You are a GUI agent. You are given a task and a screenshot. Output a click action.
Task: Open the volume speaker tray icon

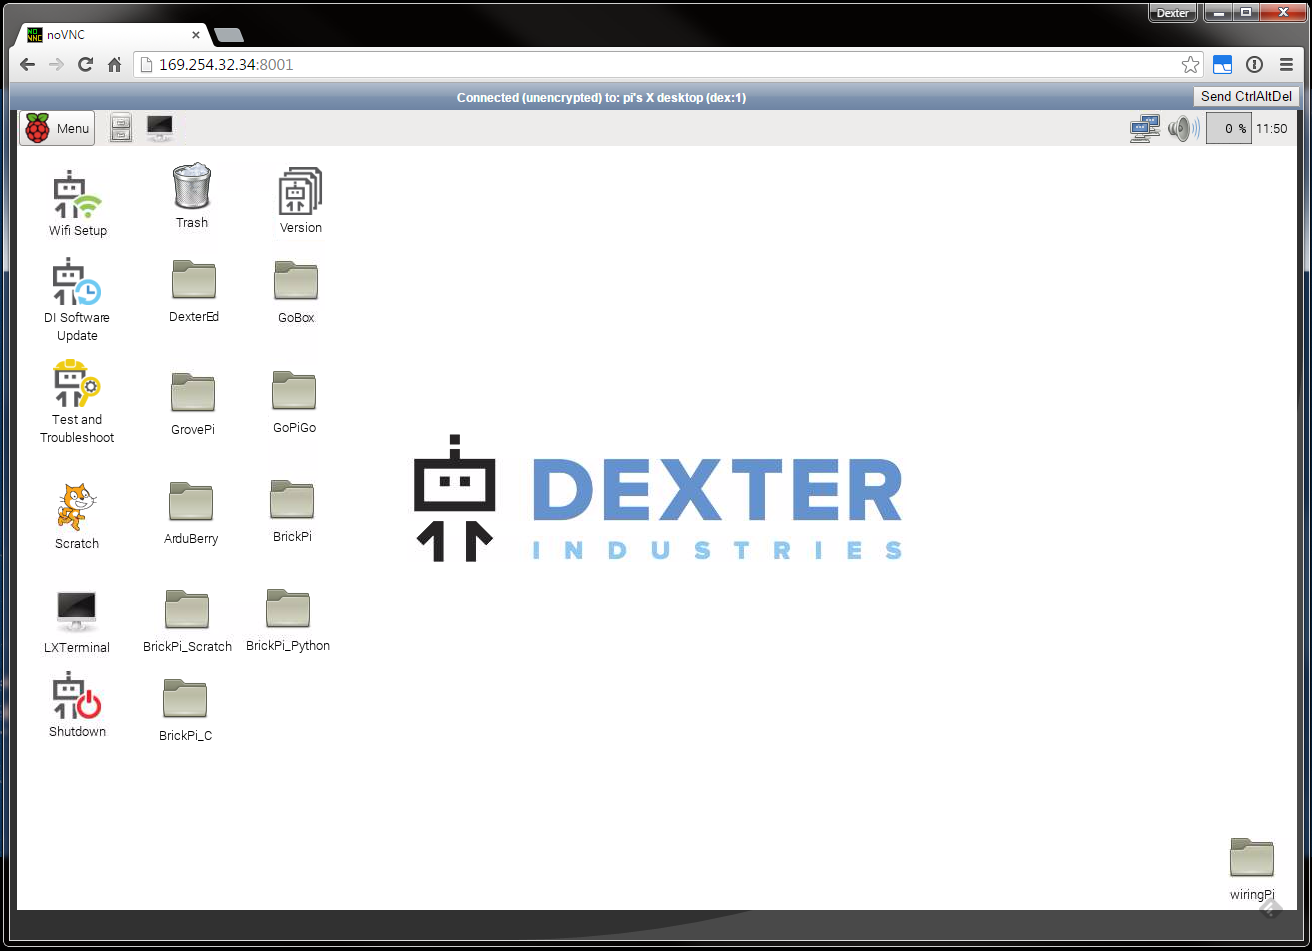click(1183, 128)
